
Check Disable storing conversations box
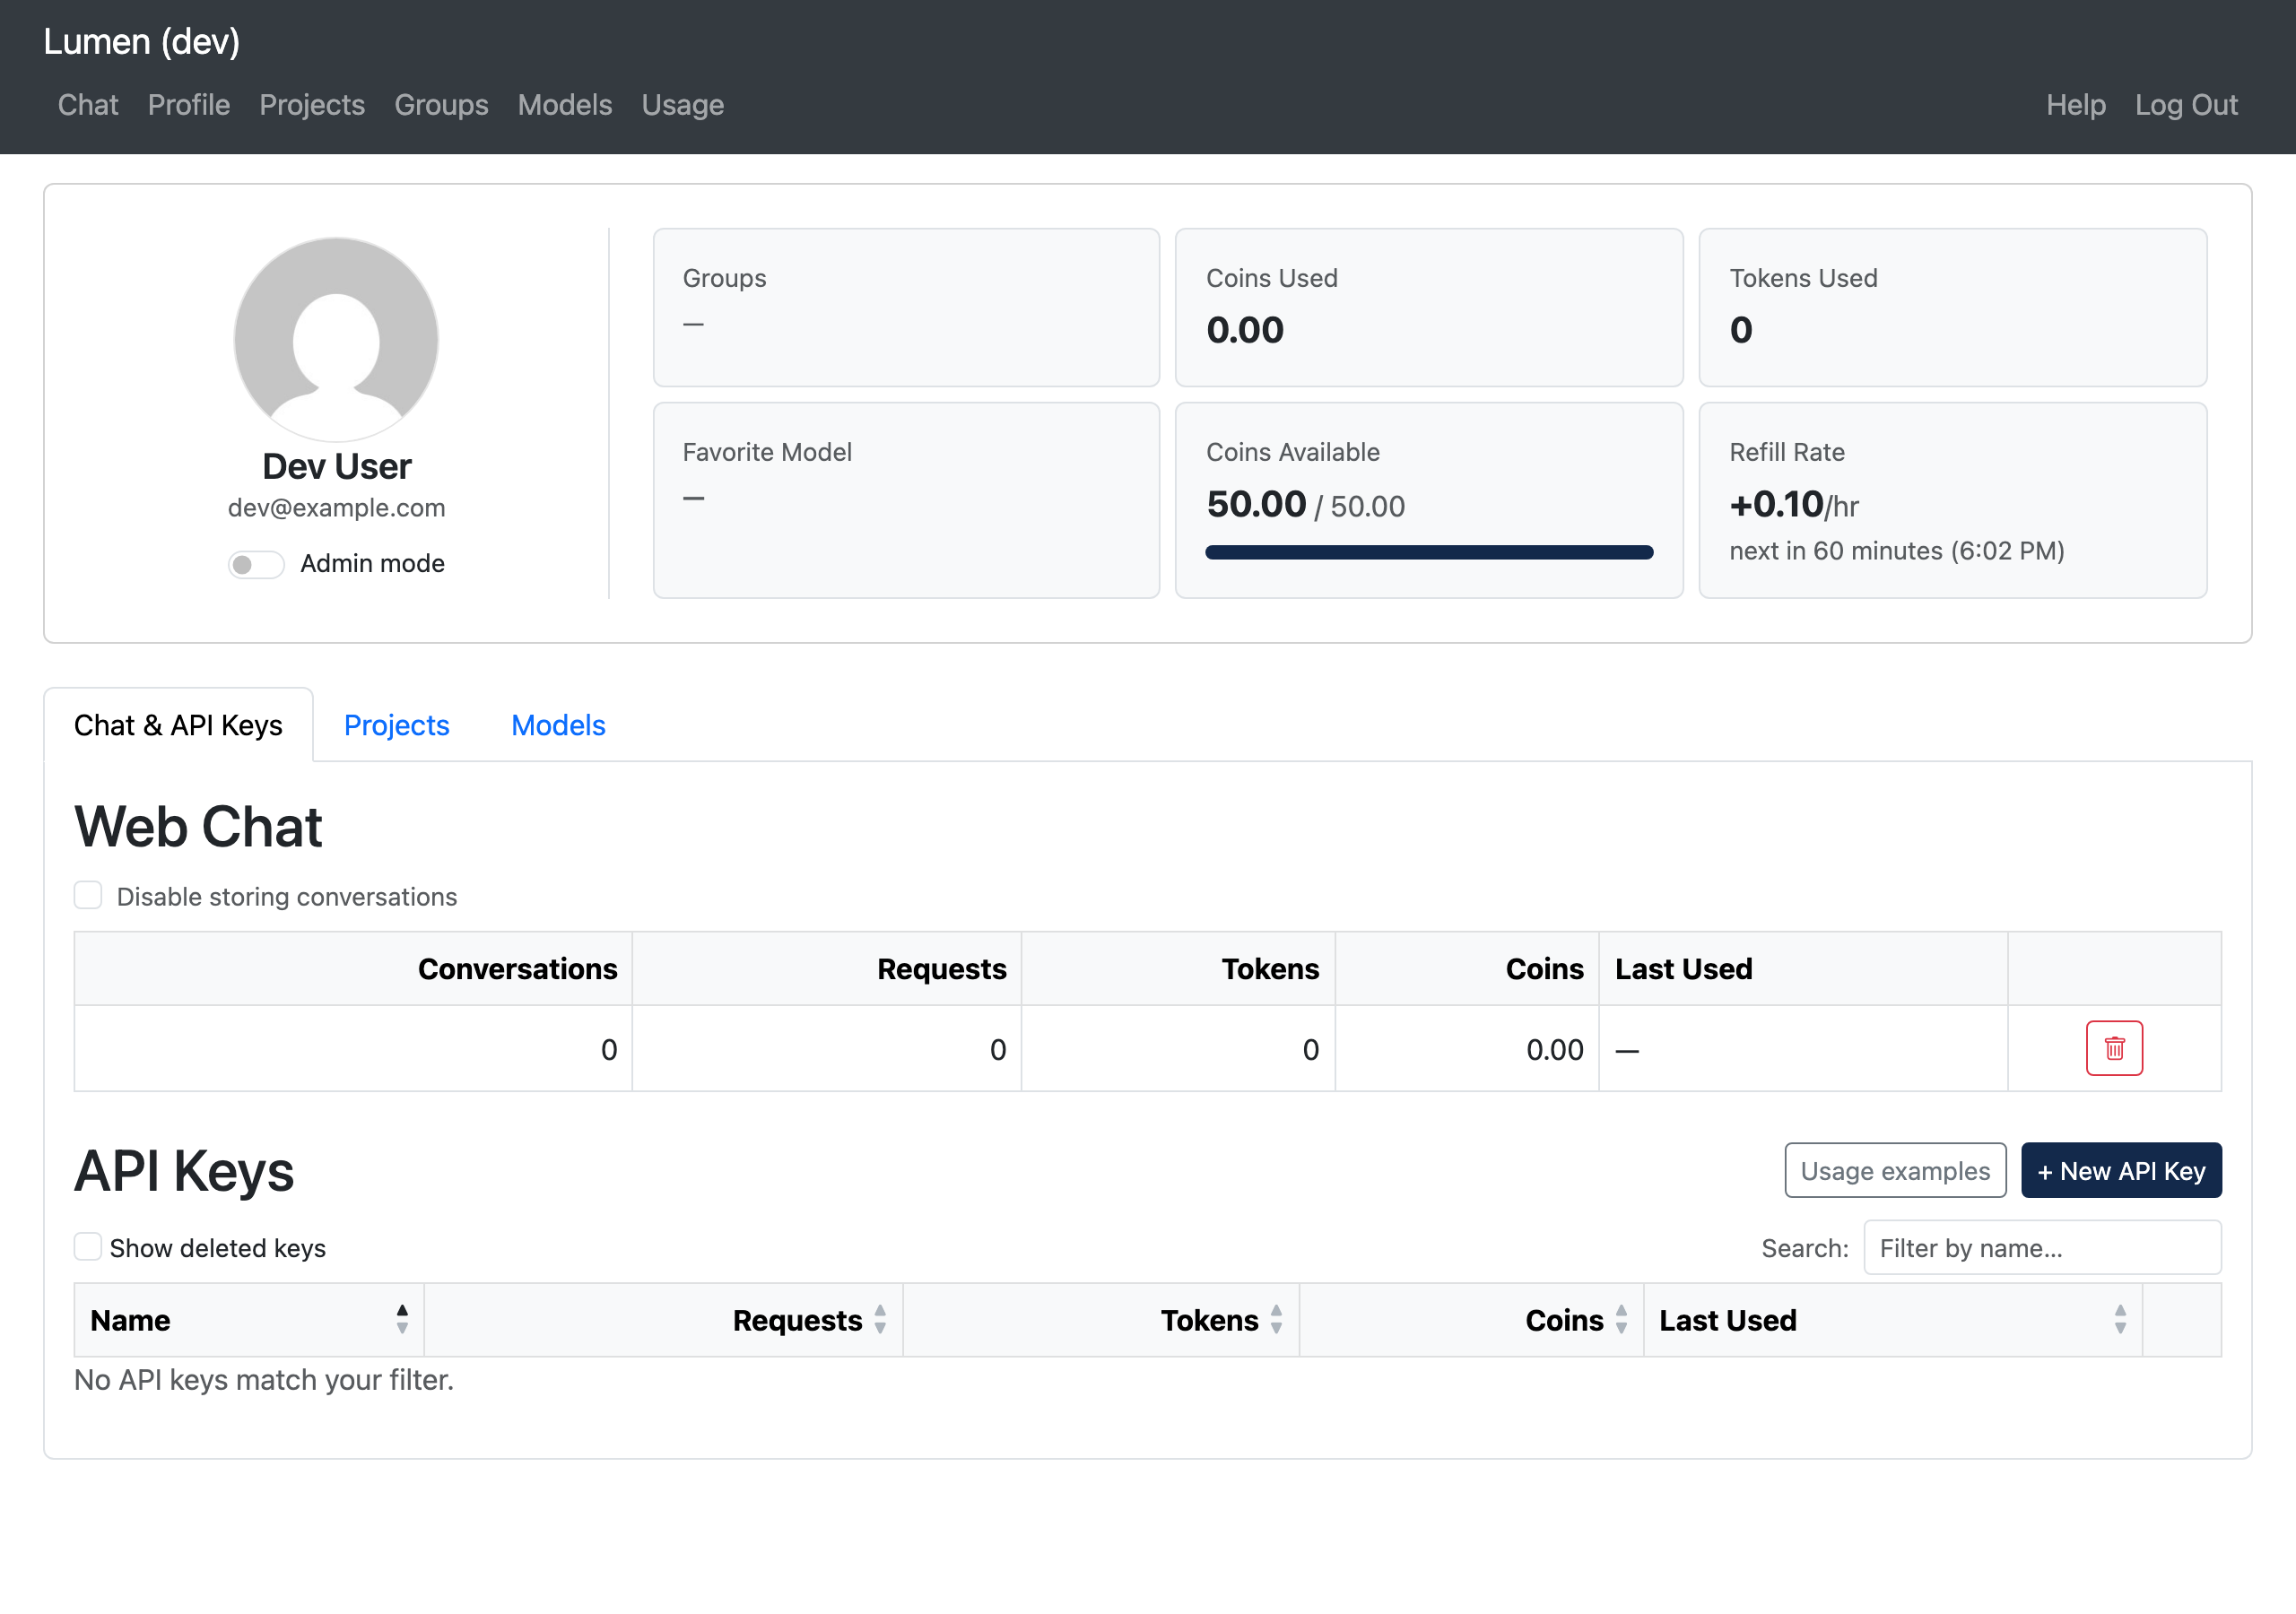(88, 895)
